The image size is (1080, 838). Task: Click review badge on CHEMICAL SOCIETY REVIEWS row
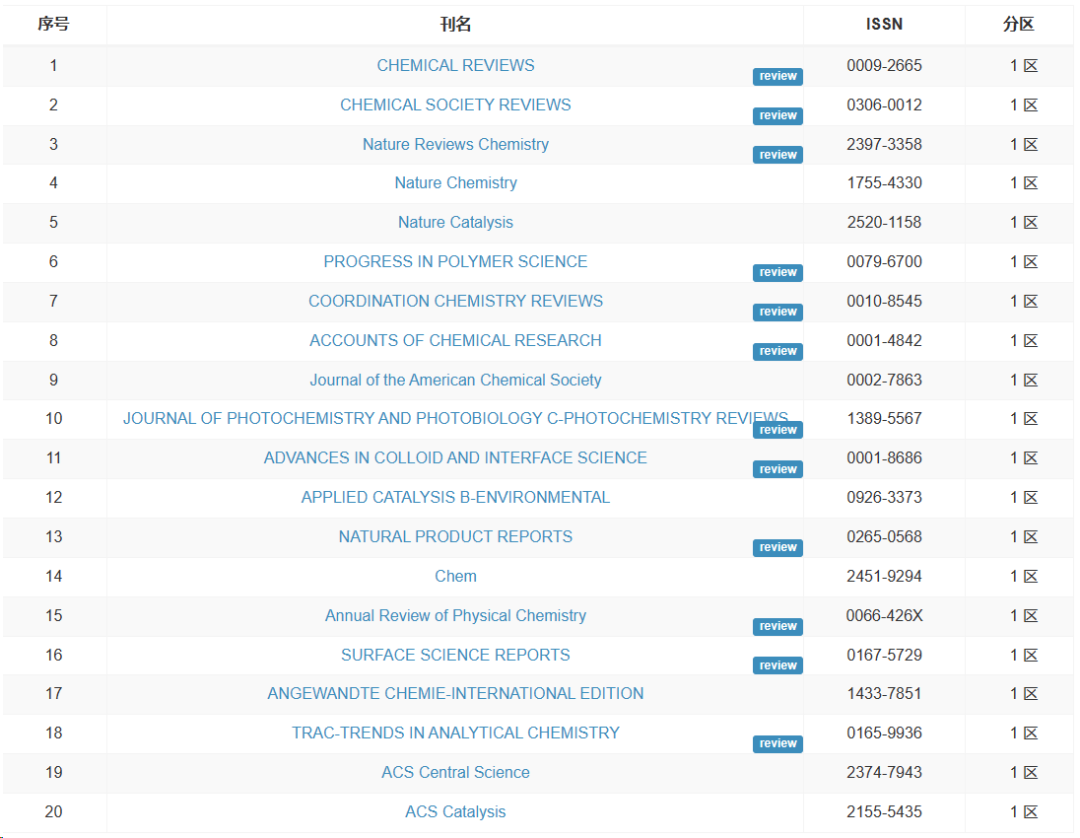pos(778,116)
